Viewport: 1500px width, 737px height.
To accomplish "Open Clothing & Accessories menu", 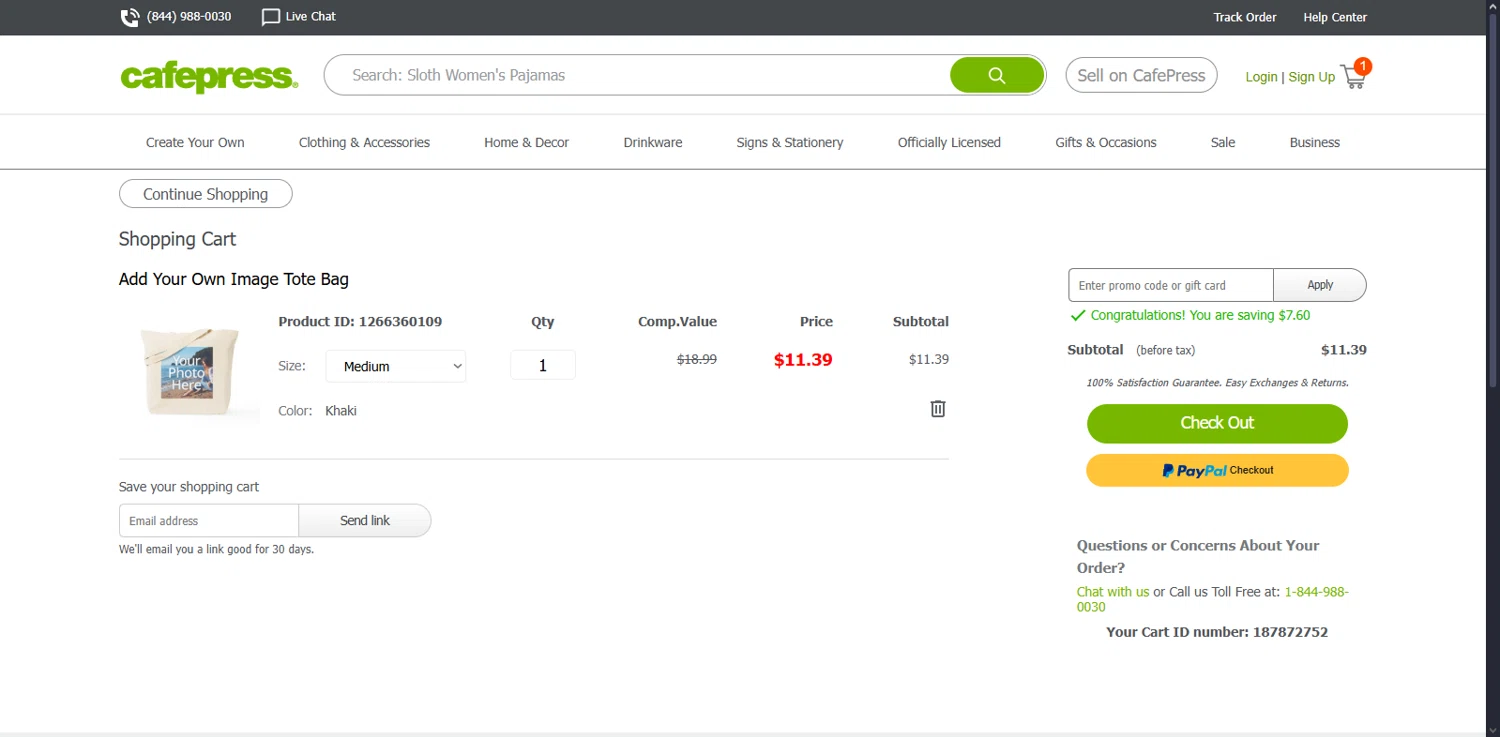I will [364, 142].
